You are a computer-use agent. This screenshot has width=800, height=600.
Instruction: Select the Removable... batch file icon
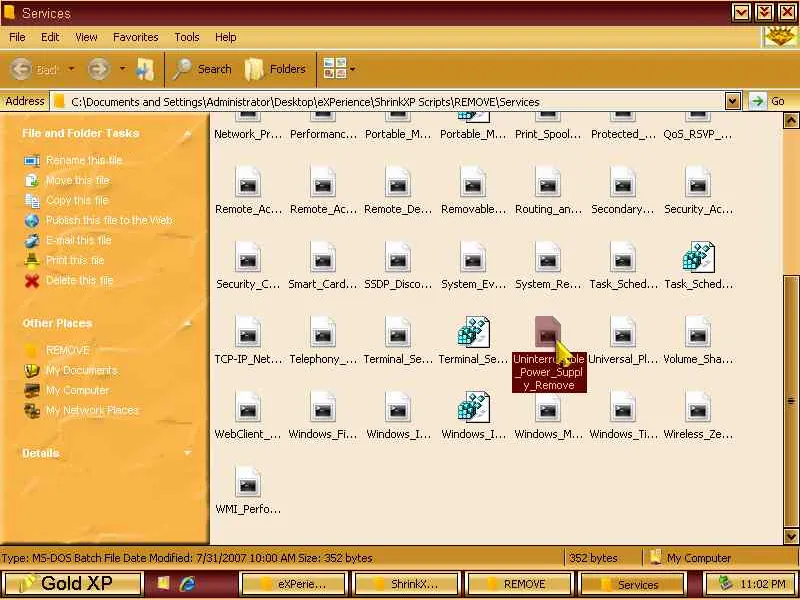pos(473,182)
